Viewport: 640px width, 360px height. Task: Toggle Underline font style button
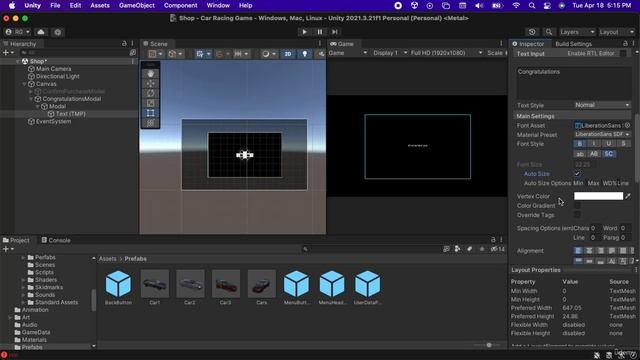(609, 144)
